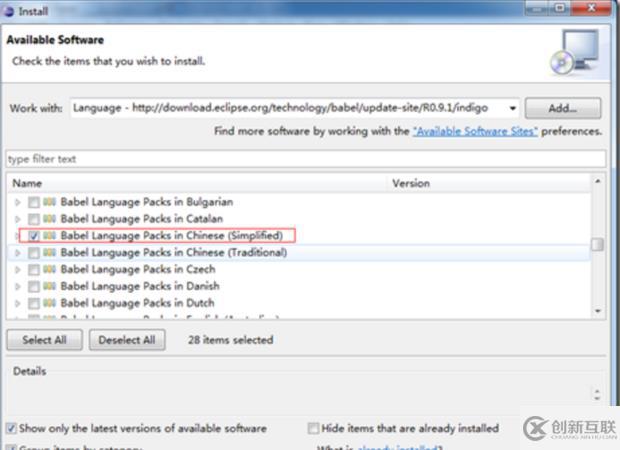Click the Bulgarian language pack category icon
This screenshot has height=450, width=620.
49,202
